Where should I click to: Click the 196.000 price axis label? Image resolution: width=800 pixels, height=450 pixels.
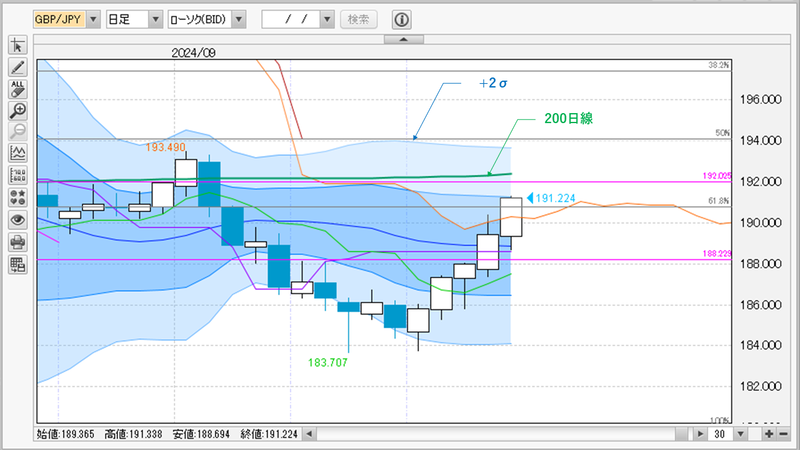point(761,99)
